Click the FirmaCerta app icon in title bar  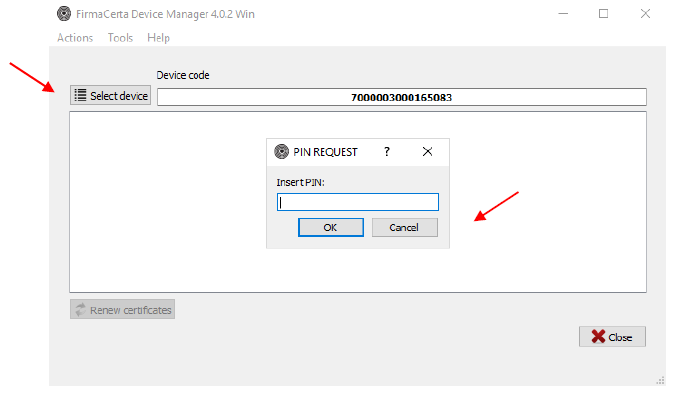64,14
